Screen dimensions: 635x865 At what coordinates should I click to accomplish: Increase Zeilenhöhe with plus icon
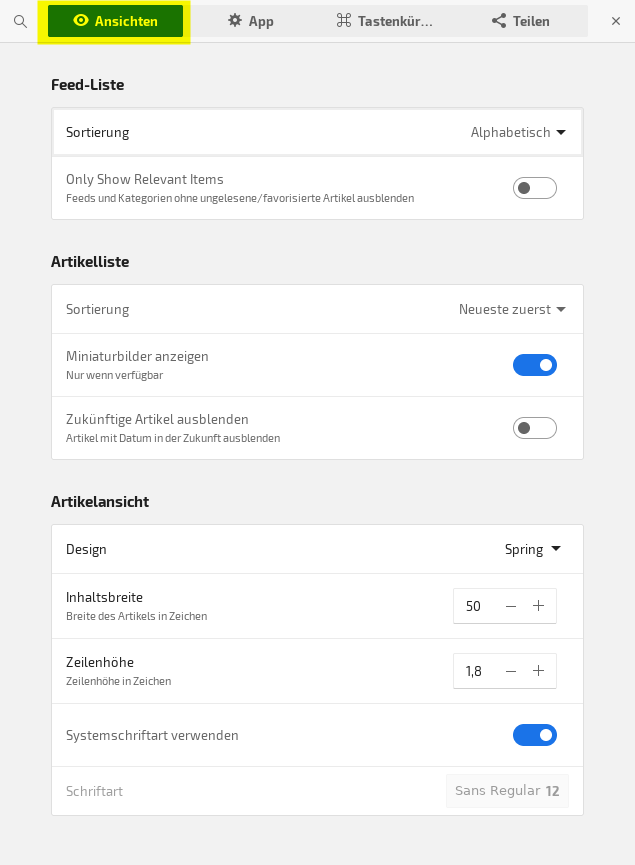(x=538, y=671)
